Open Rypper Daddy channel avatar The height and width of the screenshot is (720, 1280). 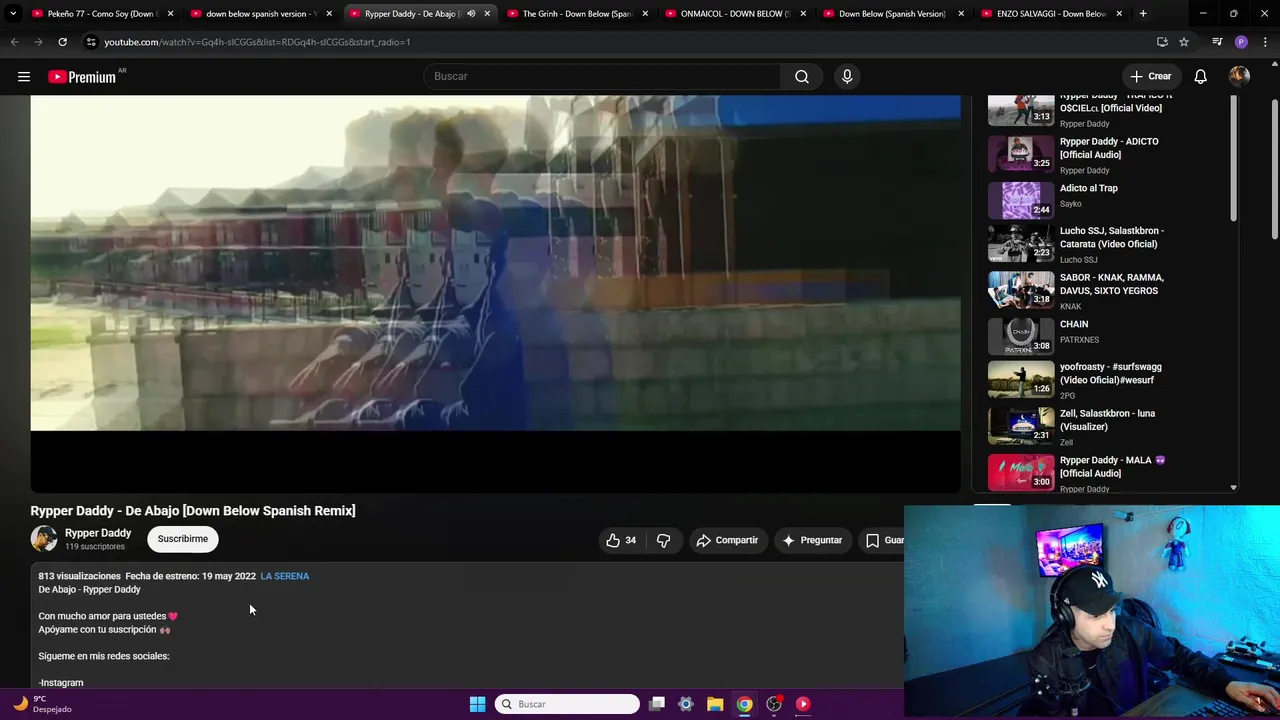tap(44, 539)
